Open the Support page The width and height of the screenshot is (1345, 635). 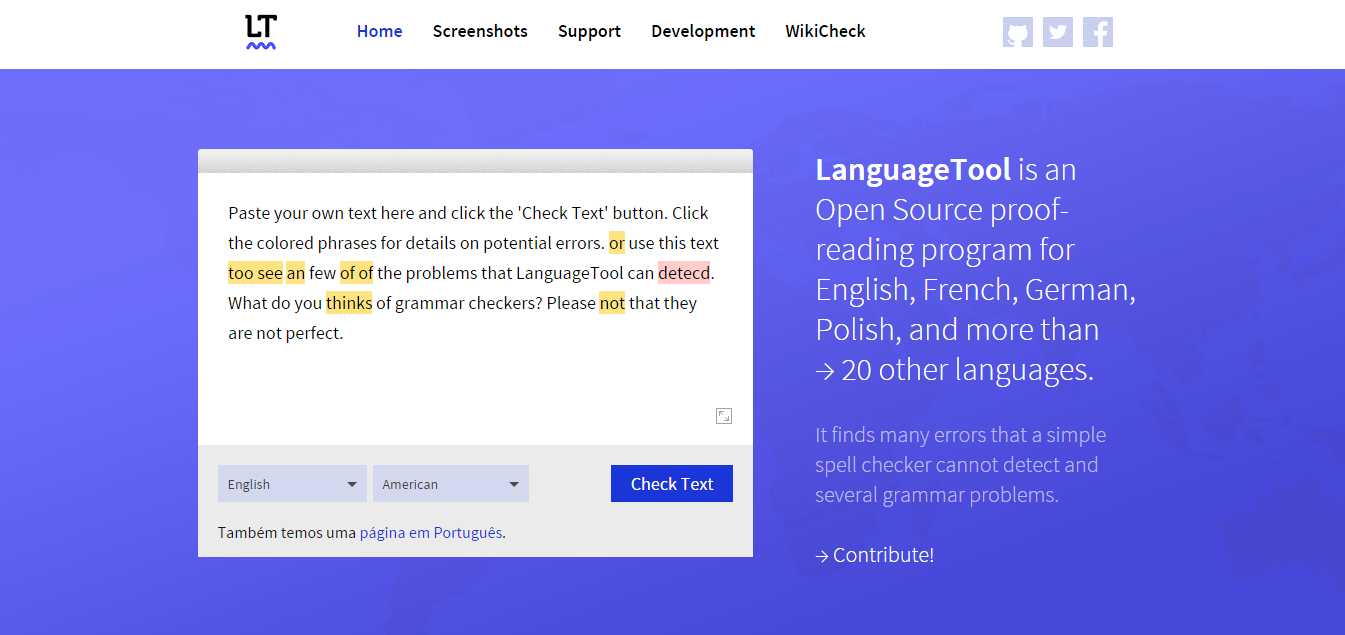point(590,31)
